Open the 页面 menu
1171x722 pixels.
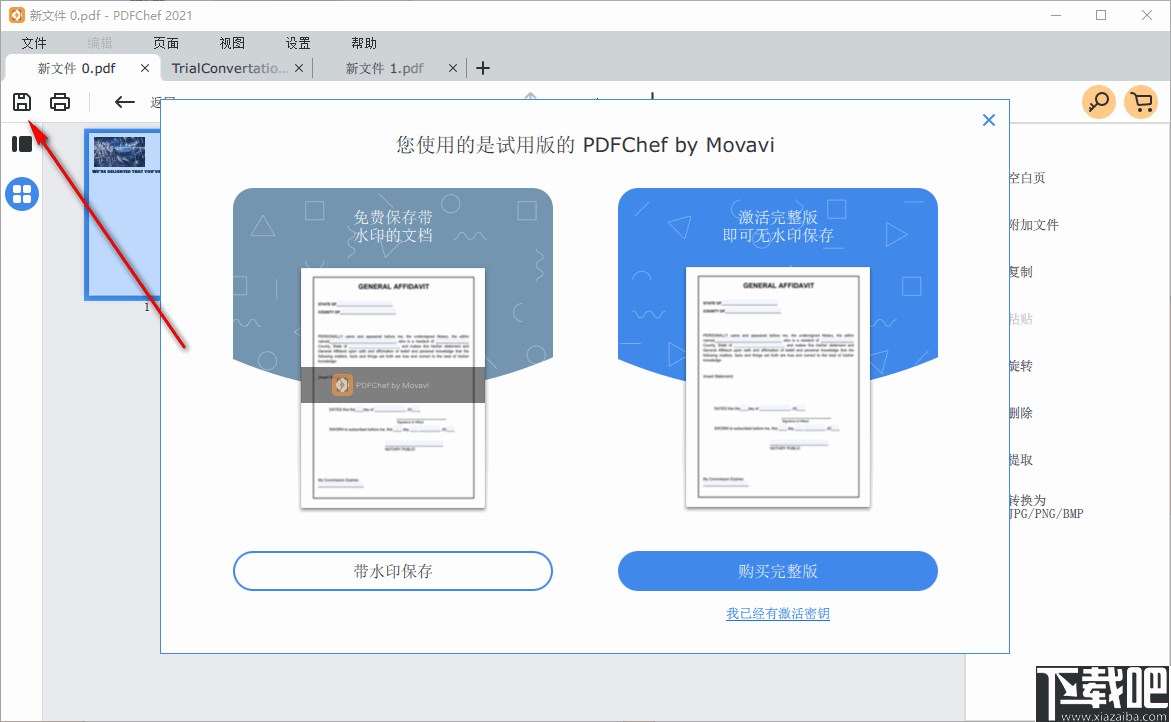pos(166,42)
